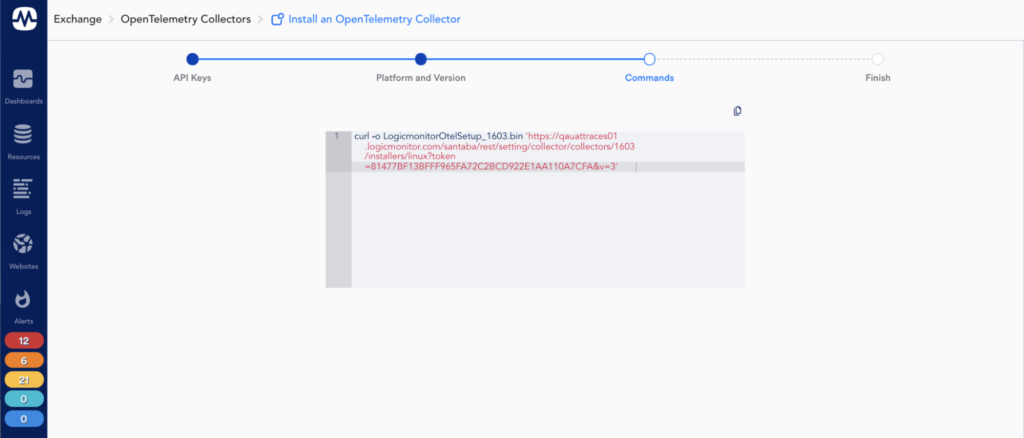Click the install collector icon in breadcrumb
The width and height of the screenshot is (1024, 438).
click(x=278, y=20)
